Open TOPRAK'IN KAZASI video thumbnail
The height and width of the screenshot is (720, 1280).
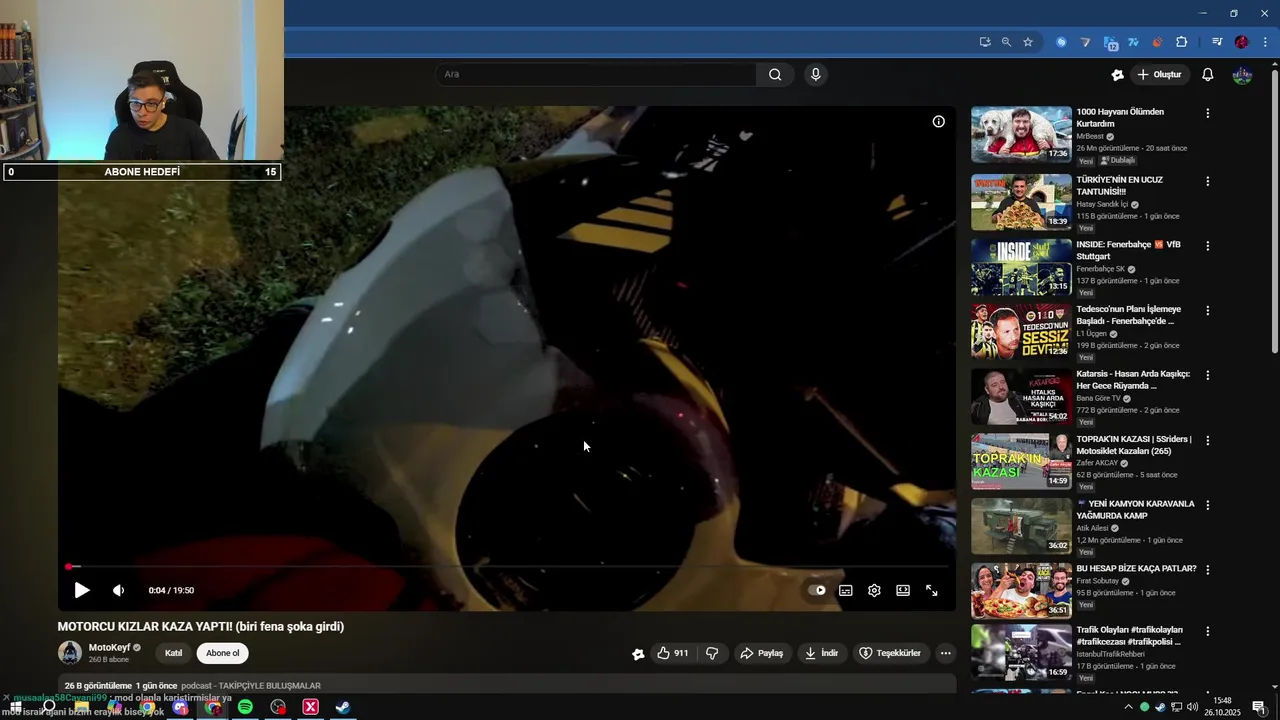(1021, 461)
